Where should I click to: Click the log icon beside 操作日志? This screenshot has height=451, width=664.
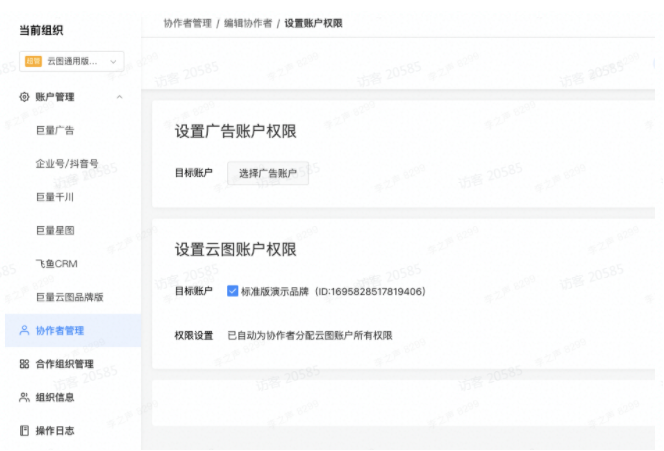[24, 431]
